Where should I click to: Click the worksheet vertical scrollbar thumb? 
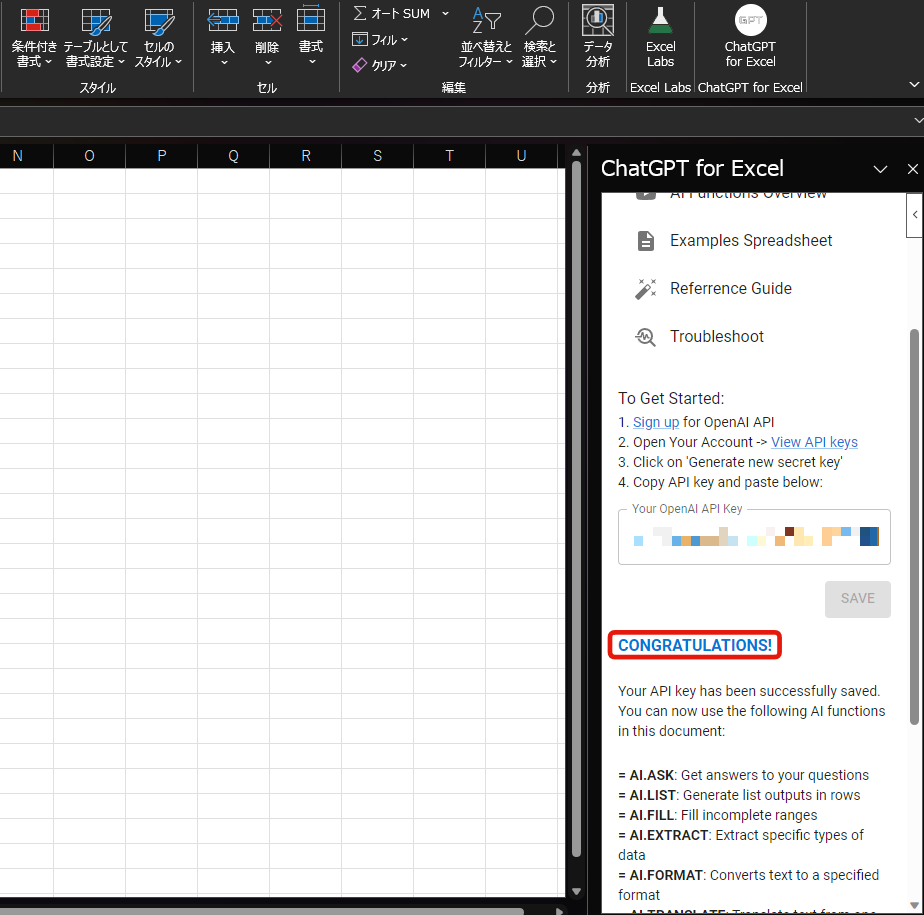(x=576, y=510)
